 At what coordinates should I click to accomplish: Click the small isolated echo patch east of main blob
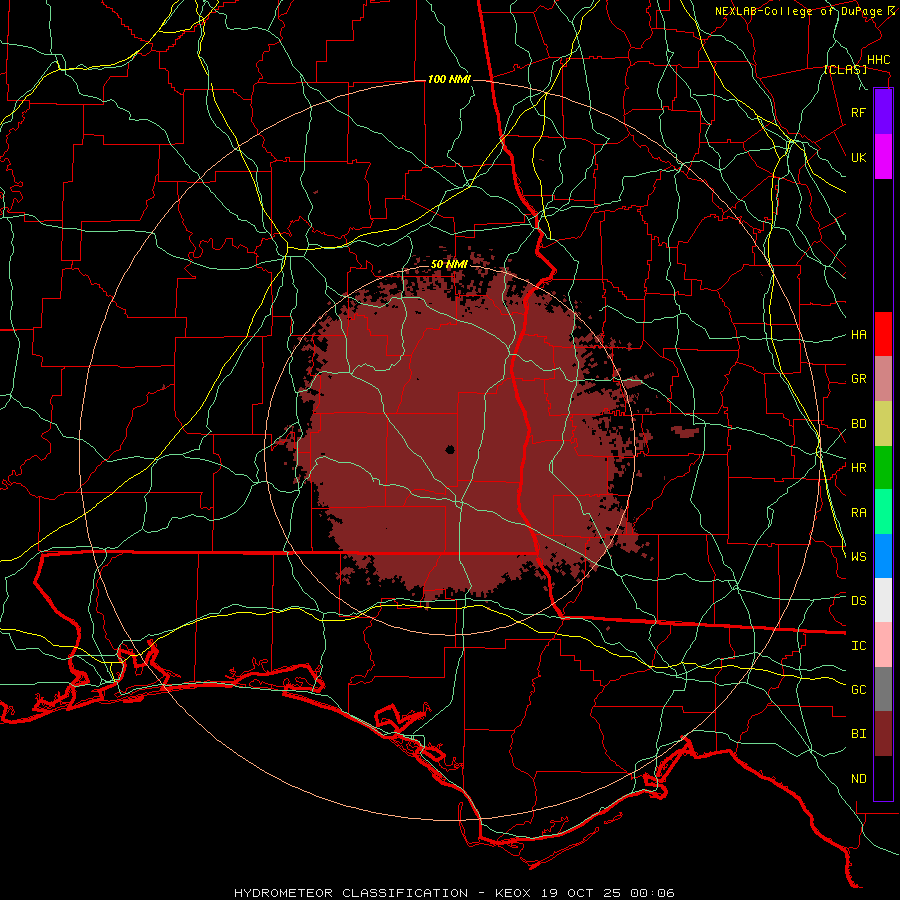(685, 431)
